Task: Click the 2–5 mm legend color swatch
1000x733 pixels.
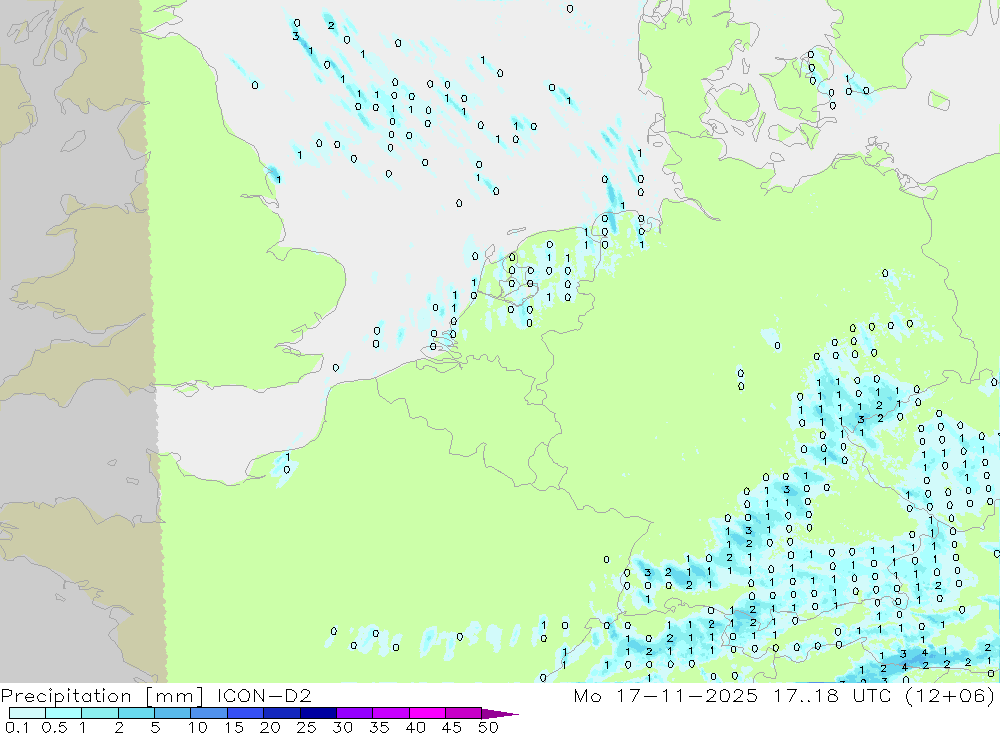Action: coord(136,713)
